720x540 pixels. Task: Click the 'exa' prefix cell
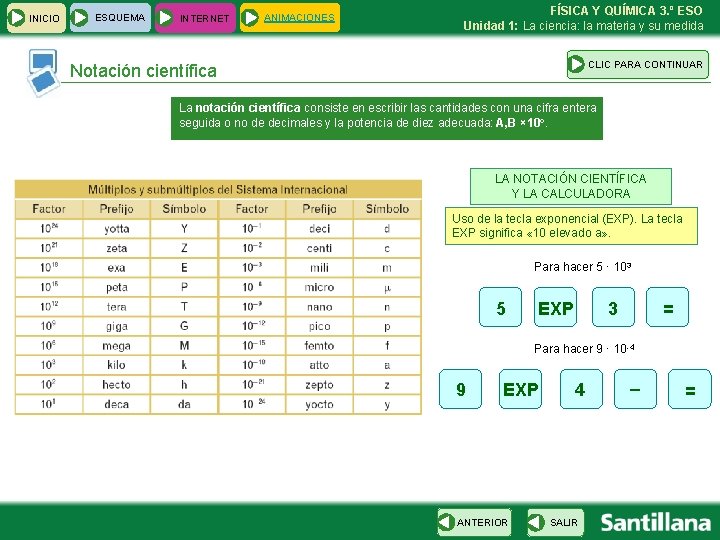117,268
